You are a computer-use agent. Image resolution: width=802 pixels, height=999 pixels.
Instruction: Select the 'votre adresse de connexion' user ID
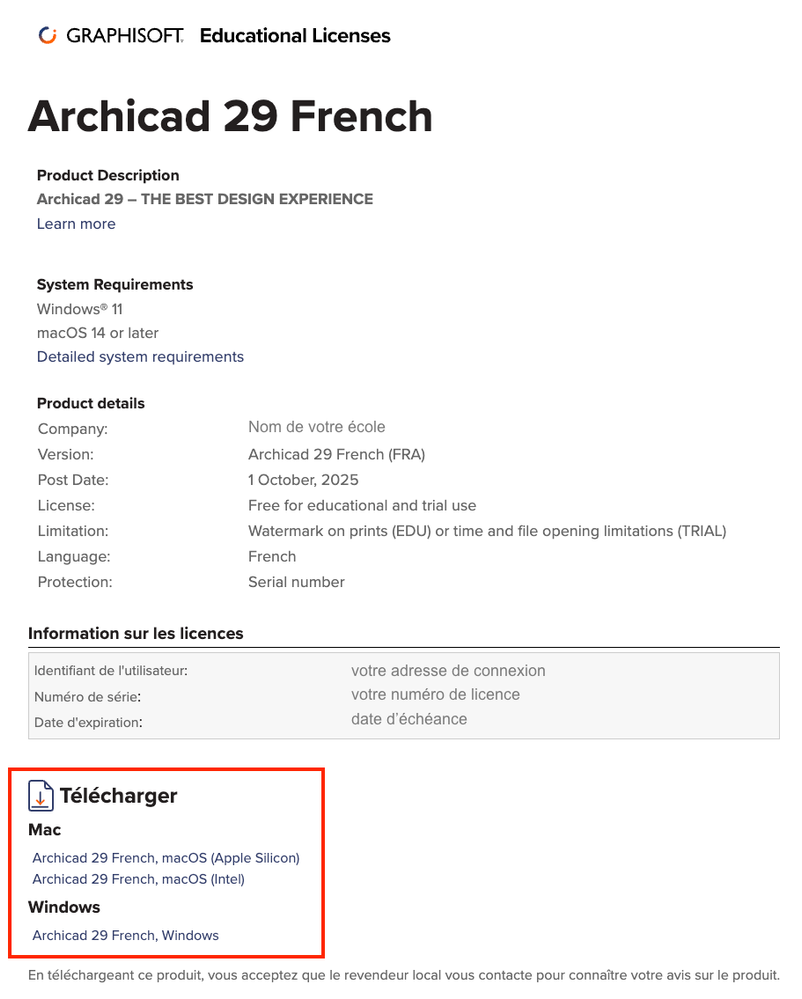[448, 670]
